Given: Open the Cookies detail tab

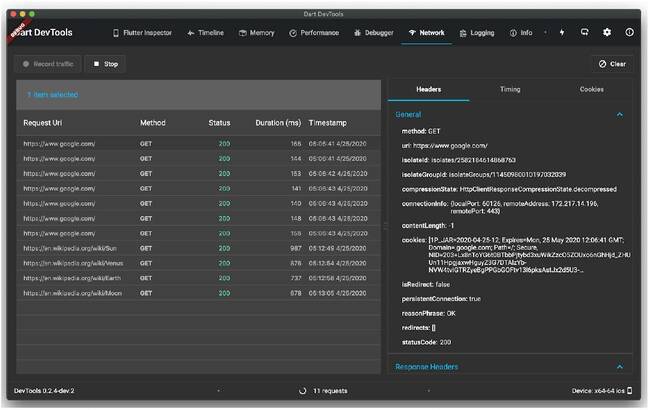Looking at the screenshot, I should (591, 89).
